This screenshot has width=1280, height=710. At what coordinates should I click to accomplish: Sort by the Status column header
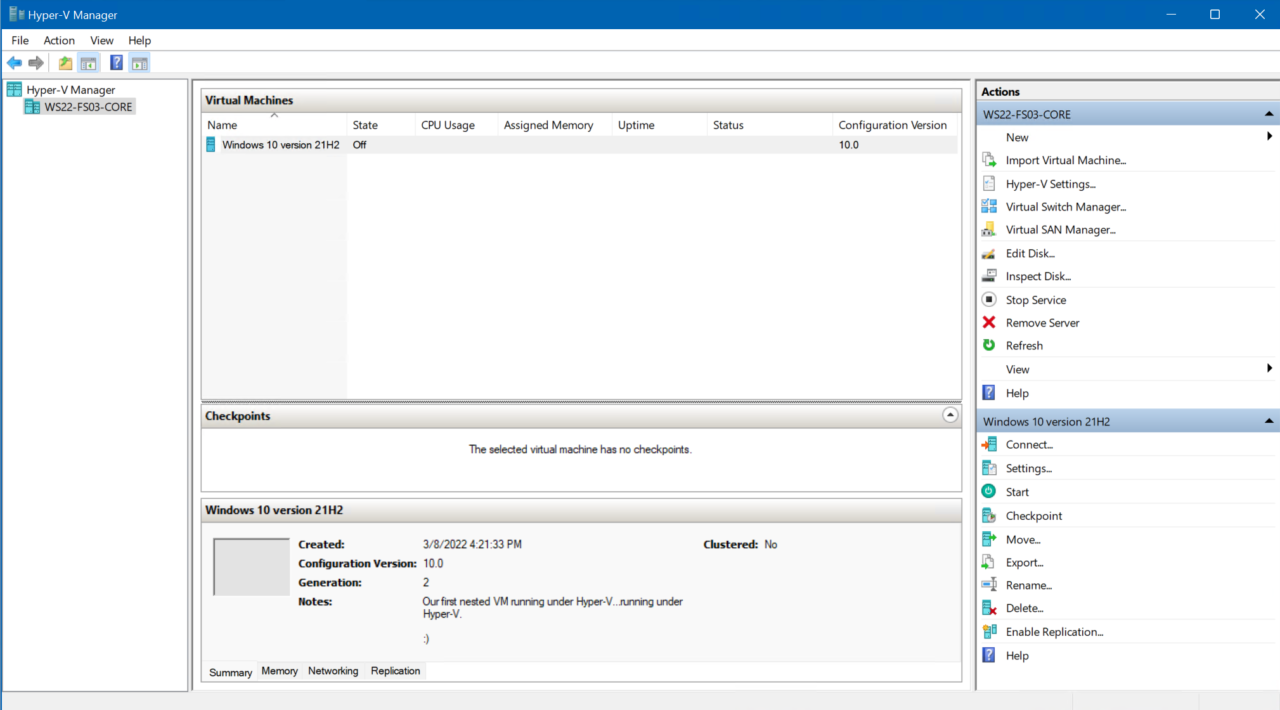pyautogui.click(x=769, y=125)
